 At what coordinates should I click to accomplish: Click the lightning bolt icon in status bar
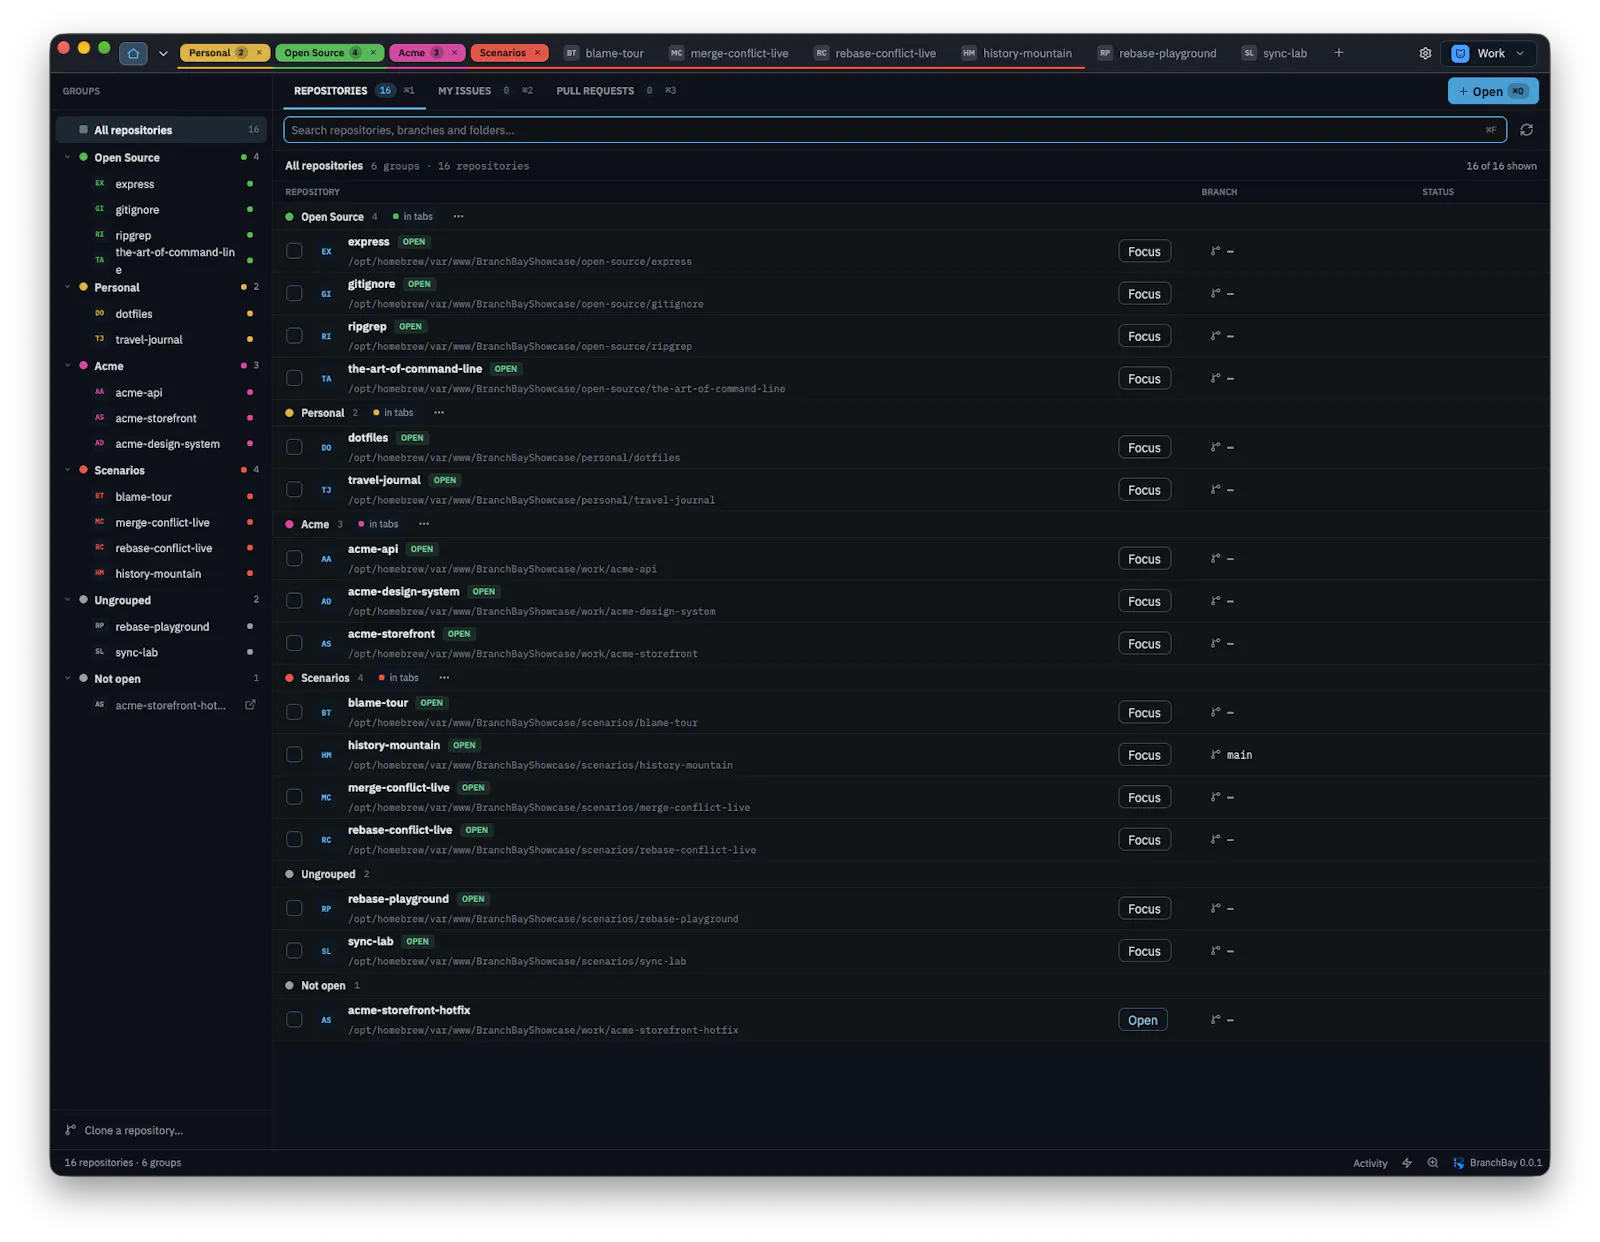tap(1407, 1163)
